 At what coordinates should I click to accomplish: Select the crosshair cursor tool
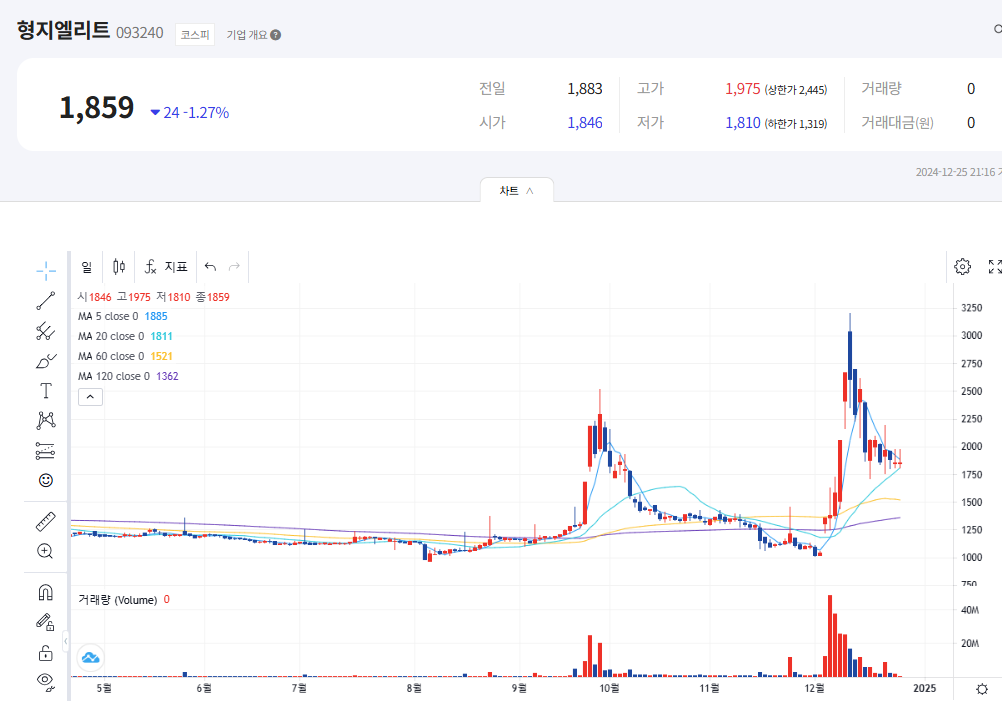click(45, 271)
